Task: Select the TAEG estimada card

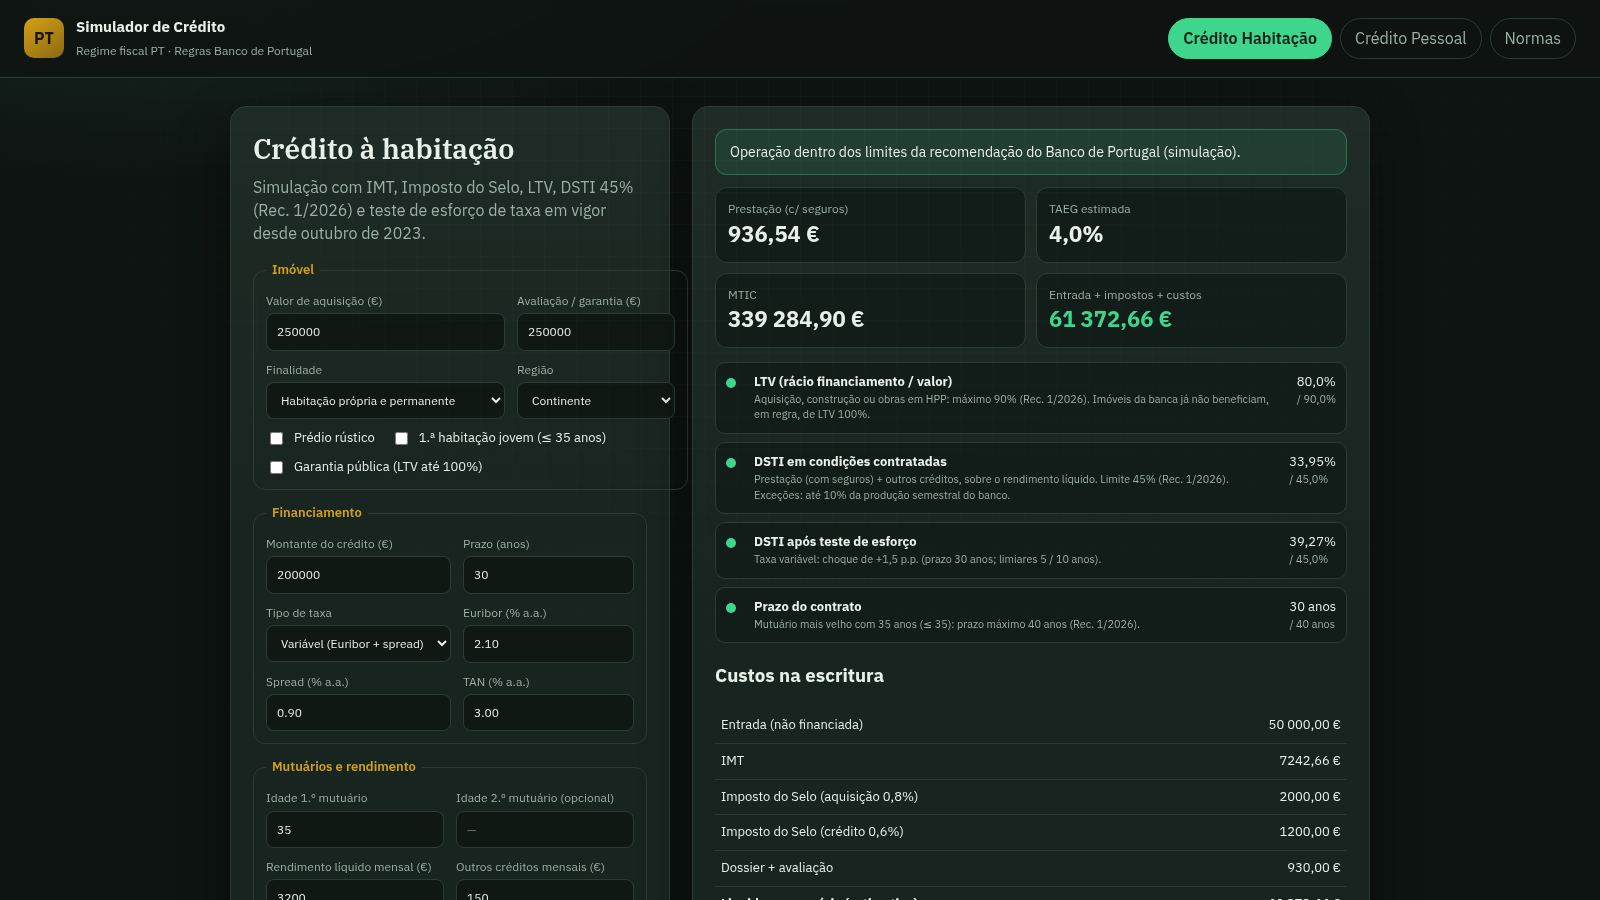Action: (x=1191, y=225)
